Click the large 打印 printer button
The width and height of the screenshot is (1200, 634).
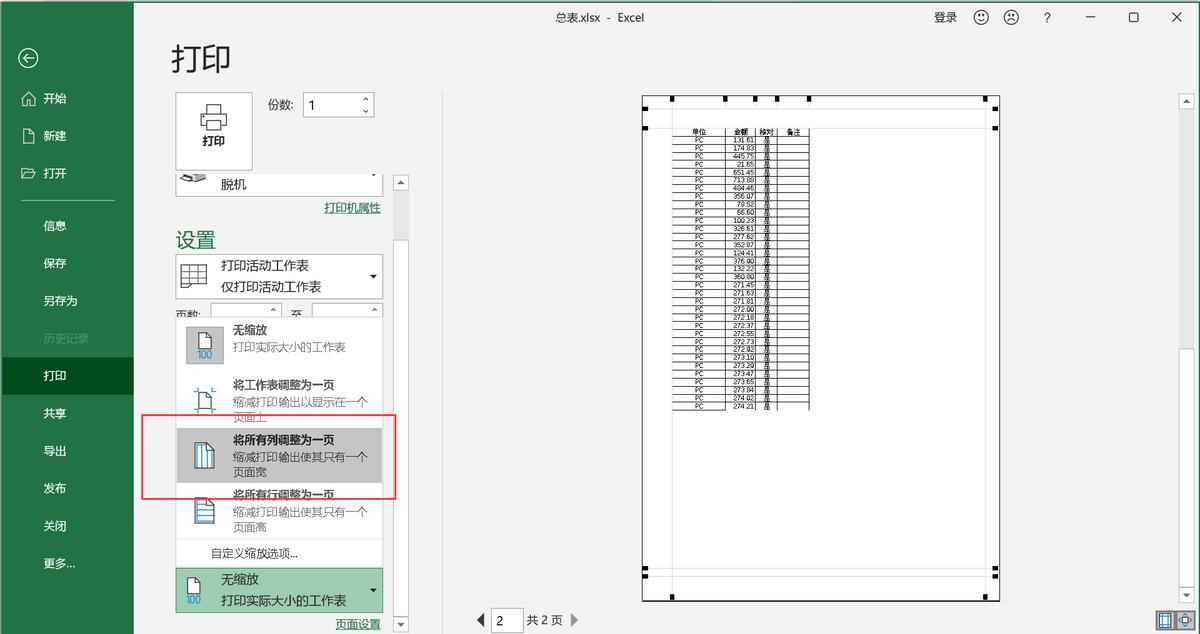point(214,130)
